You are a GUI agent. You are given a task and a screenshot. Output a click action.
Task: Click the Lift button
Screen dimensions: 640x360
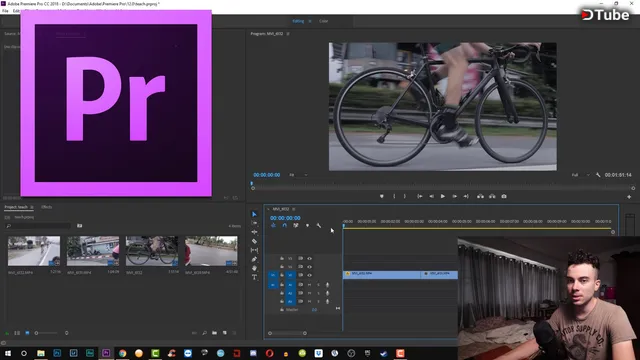point(480,196)
